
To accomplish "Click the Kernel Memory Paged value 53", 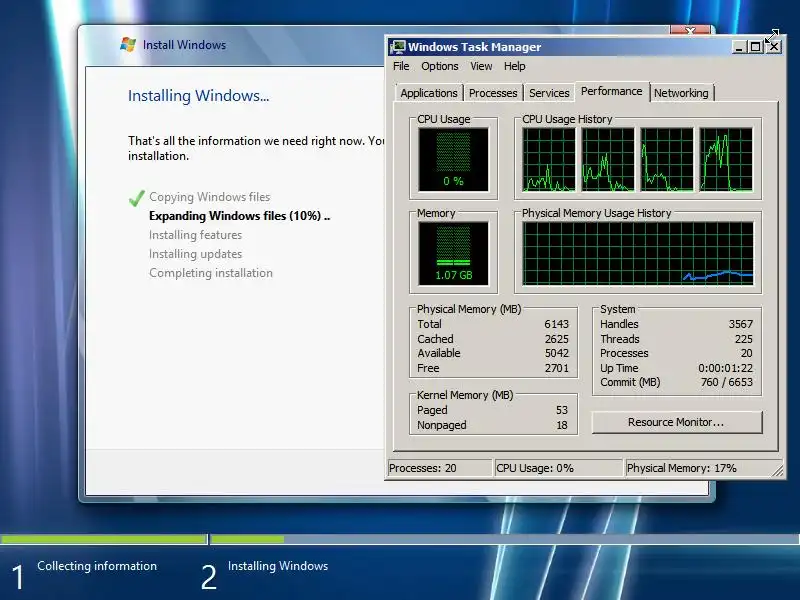I will [x=562, y=410].
